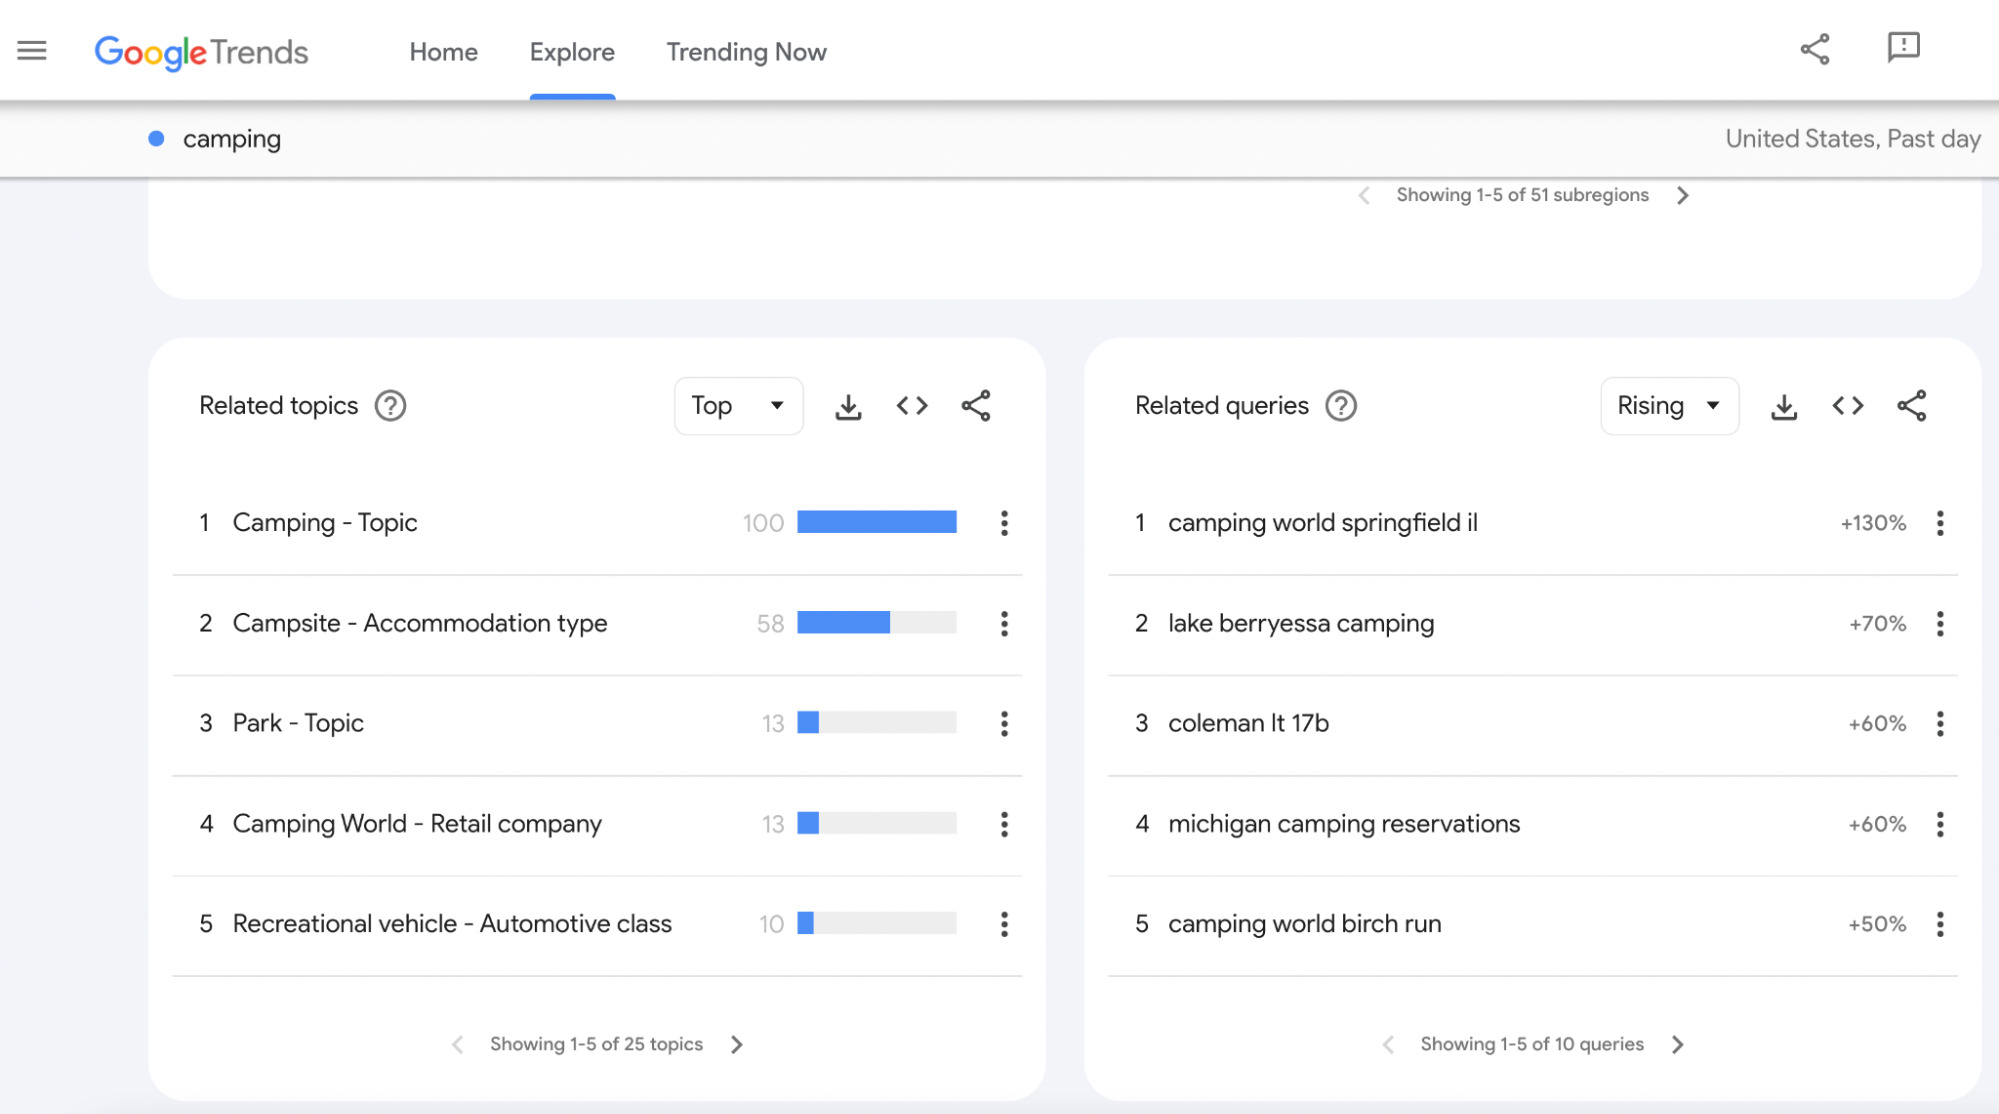Open options menu for coleman lt 17b
This screenshot has width=1999, height=1114.
[1939, 723]
